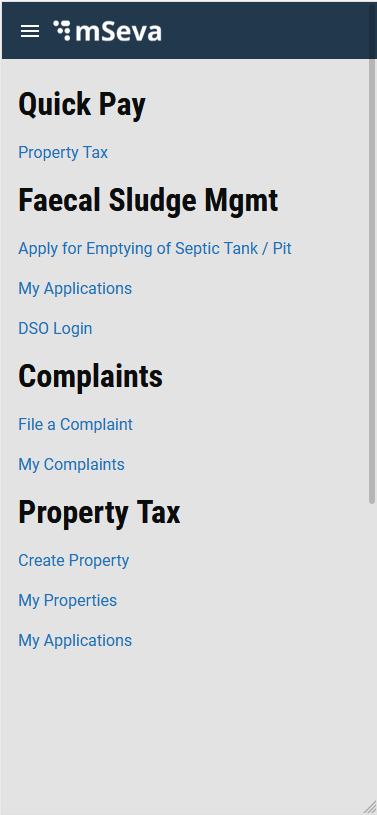Click the scrollbar track below the thumb
Screen dimensions: 377x815
[372, 650]
